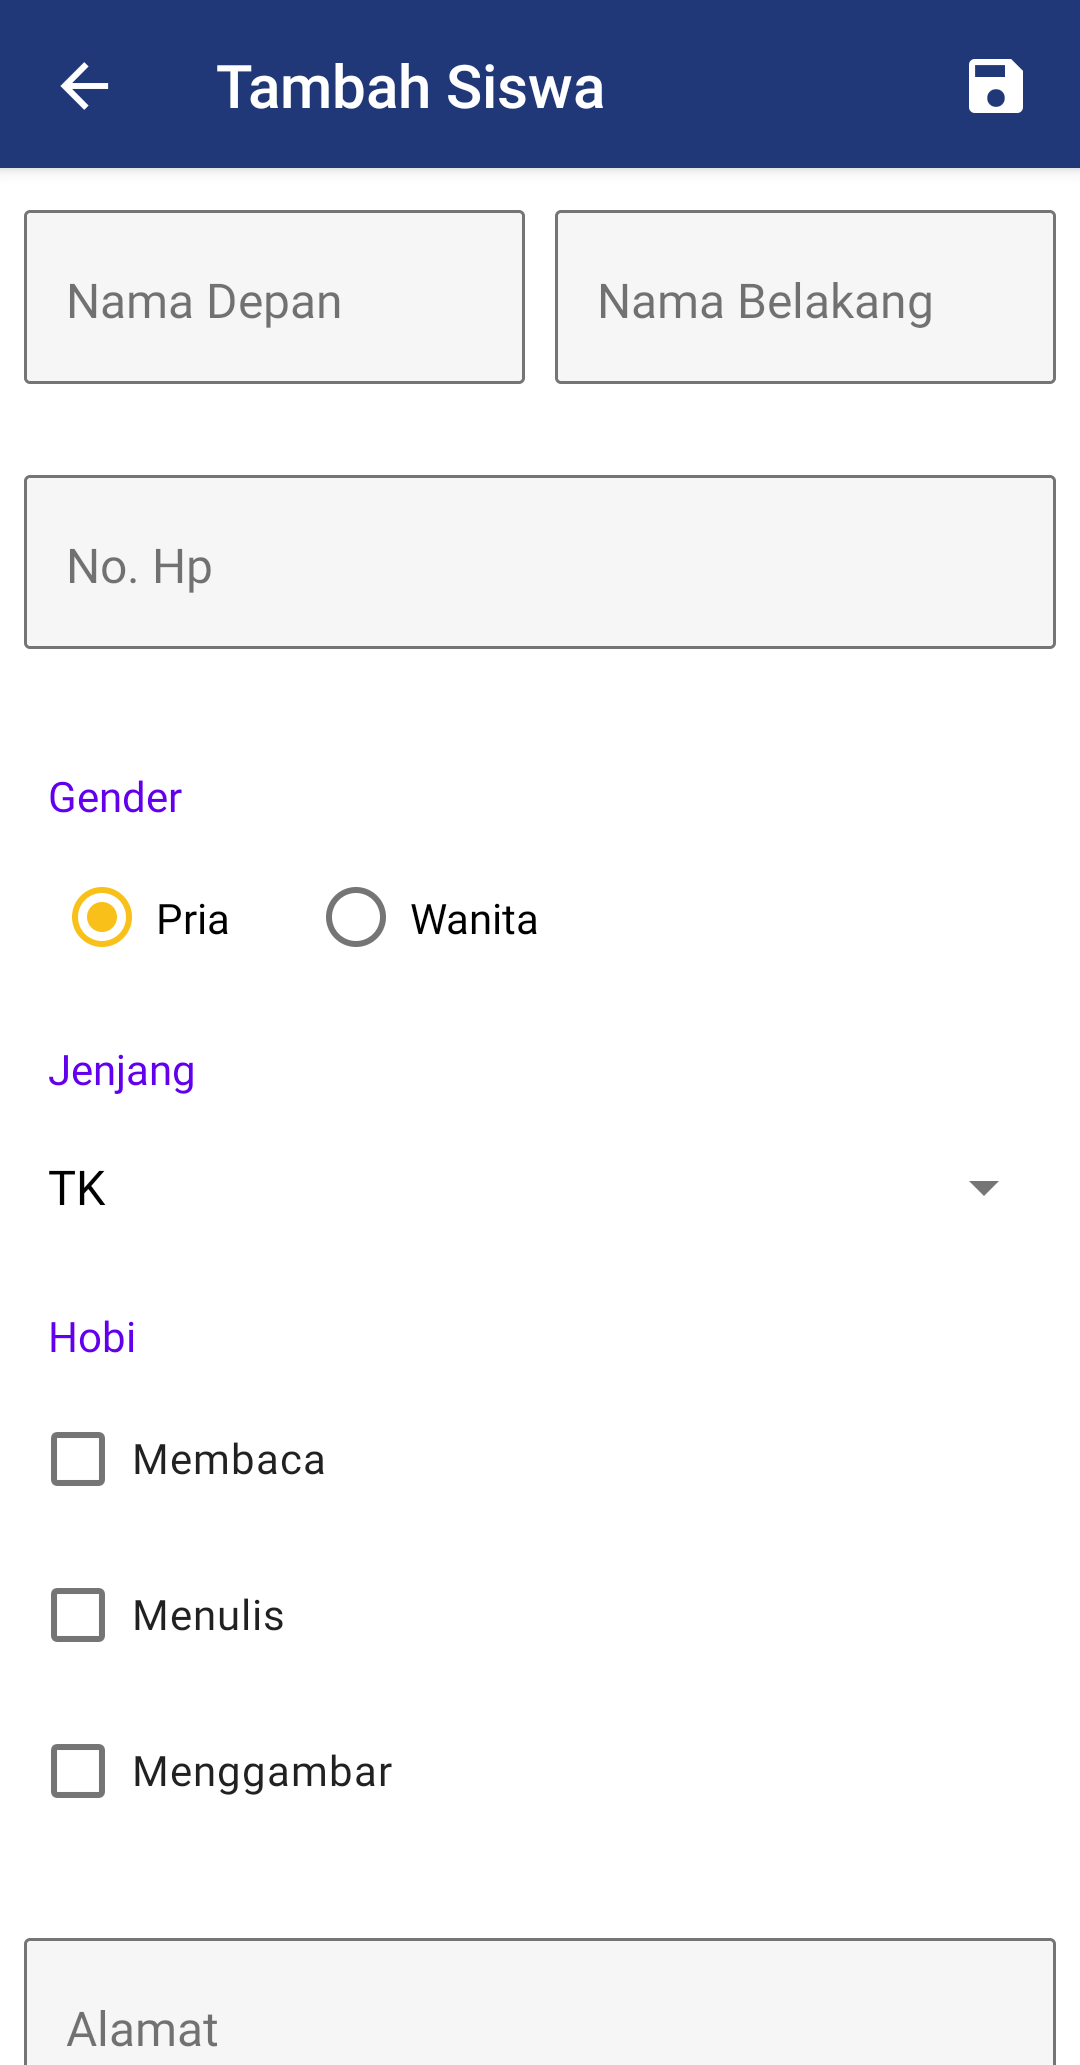This screenshot has width=1080, height=2065.
Task: Tap the Gender section label
Action: pyautogui.click(x=115, y=798)
